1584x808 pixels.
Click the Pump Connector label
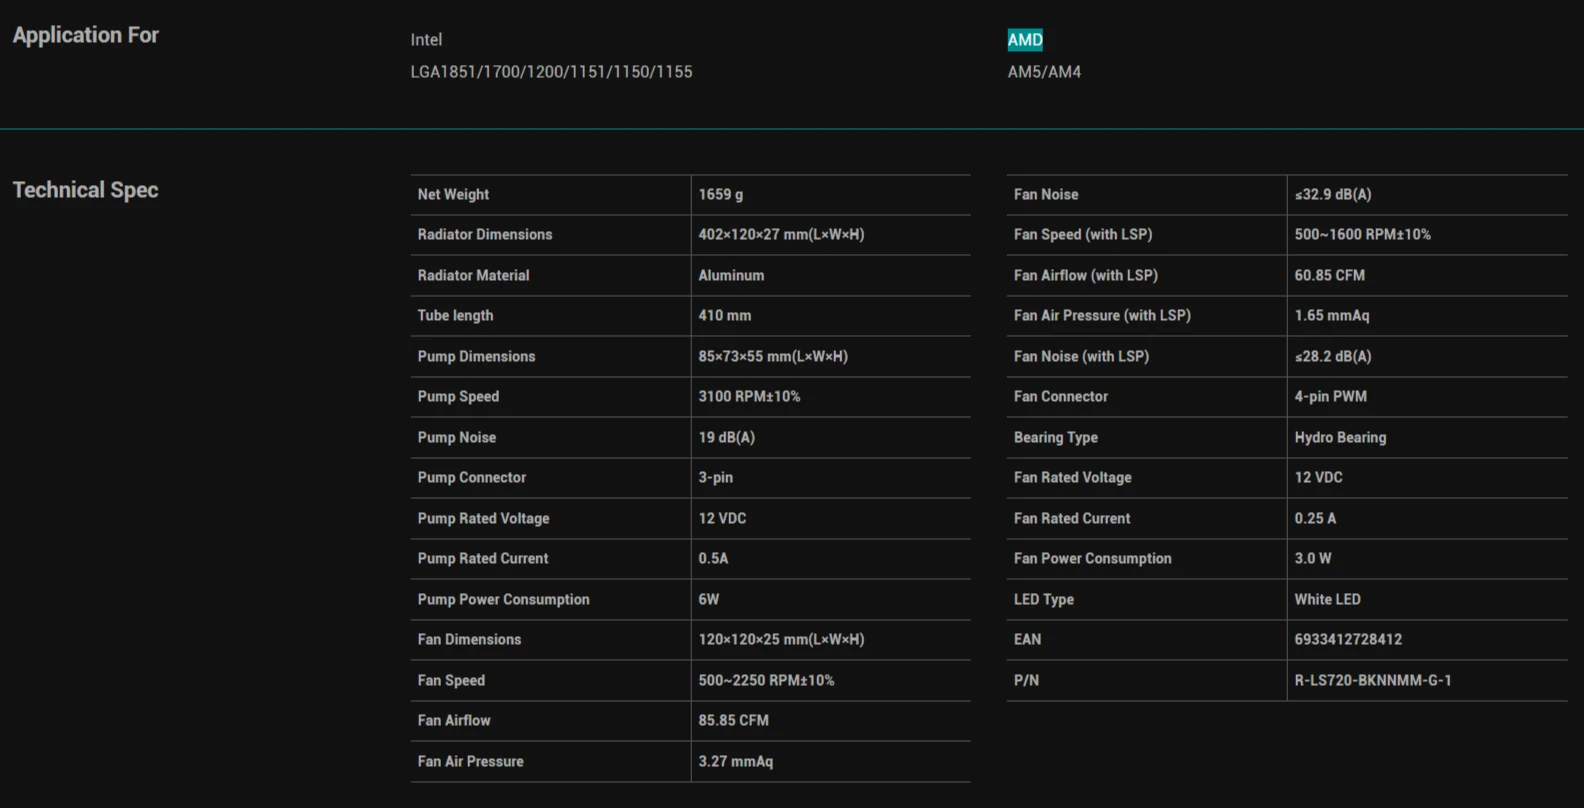471,478
